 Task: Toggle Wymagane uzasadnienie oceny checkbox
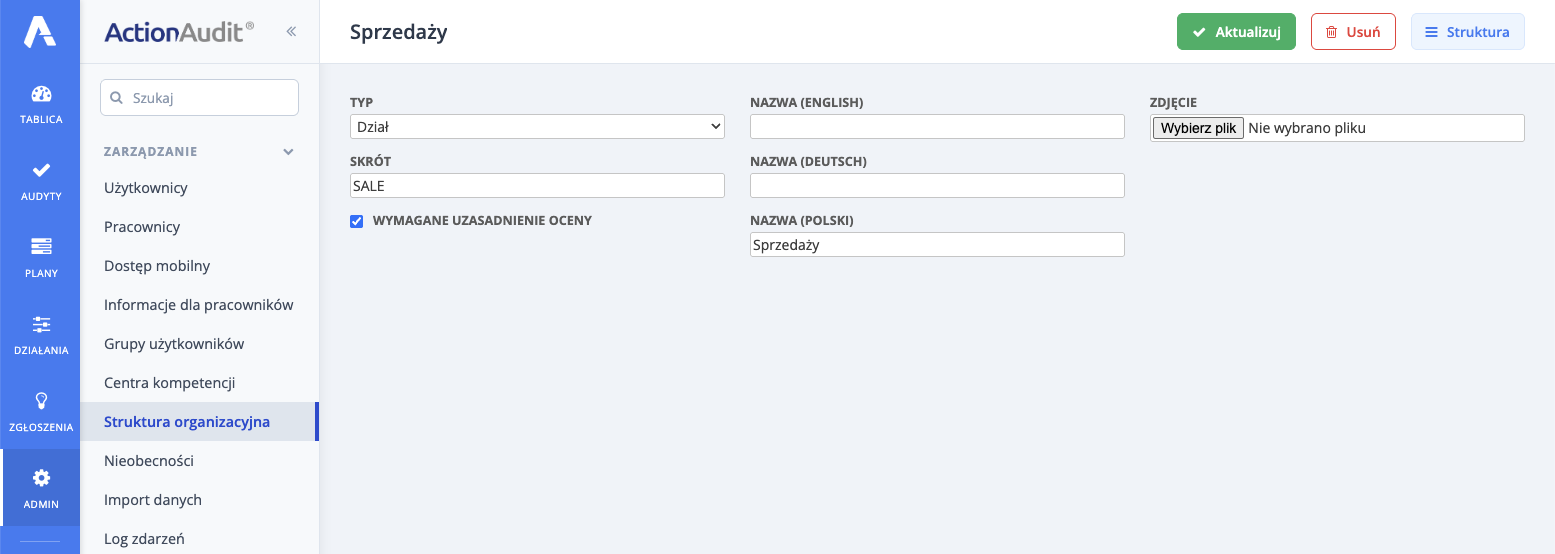click(x=357, y=221)
